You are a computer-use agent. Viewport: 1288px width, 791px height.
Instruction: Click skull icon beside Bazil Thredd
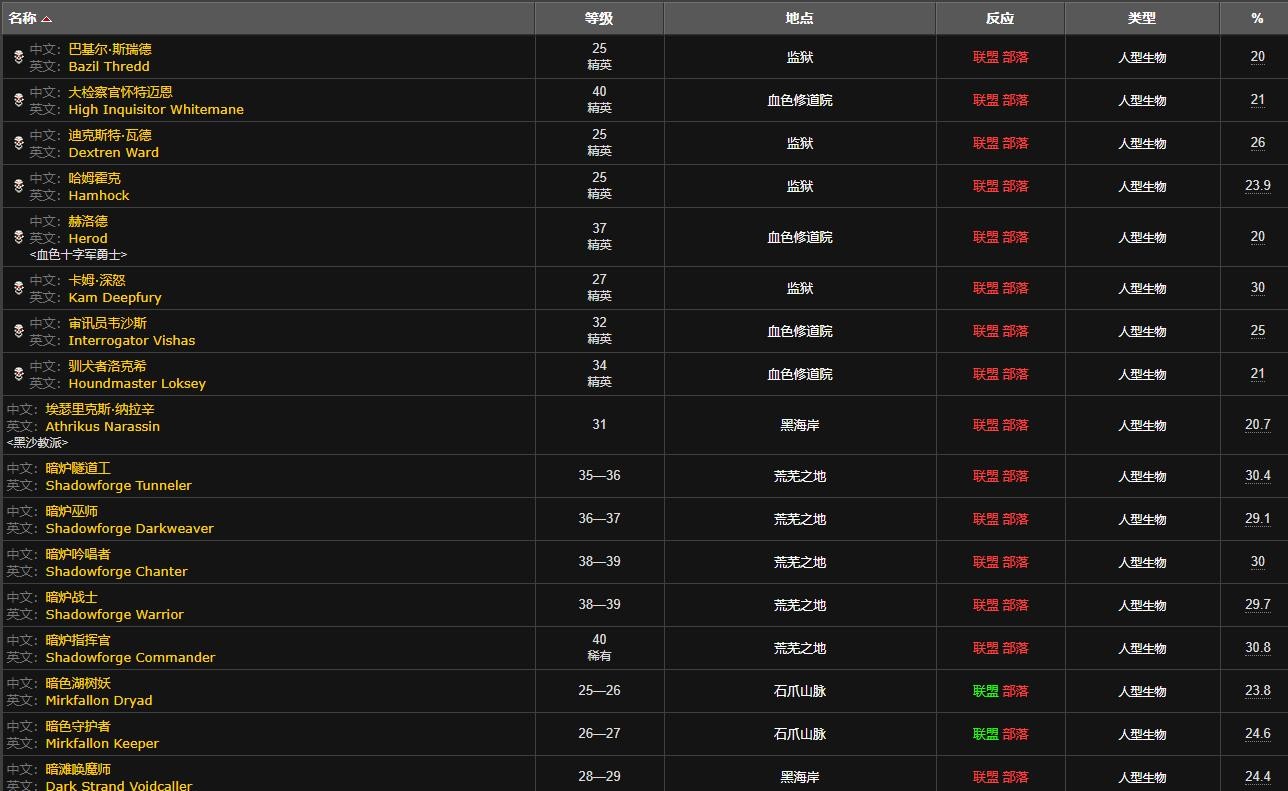18,57
